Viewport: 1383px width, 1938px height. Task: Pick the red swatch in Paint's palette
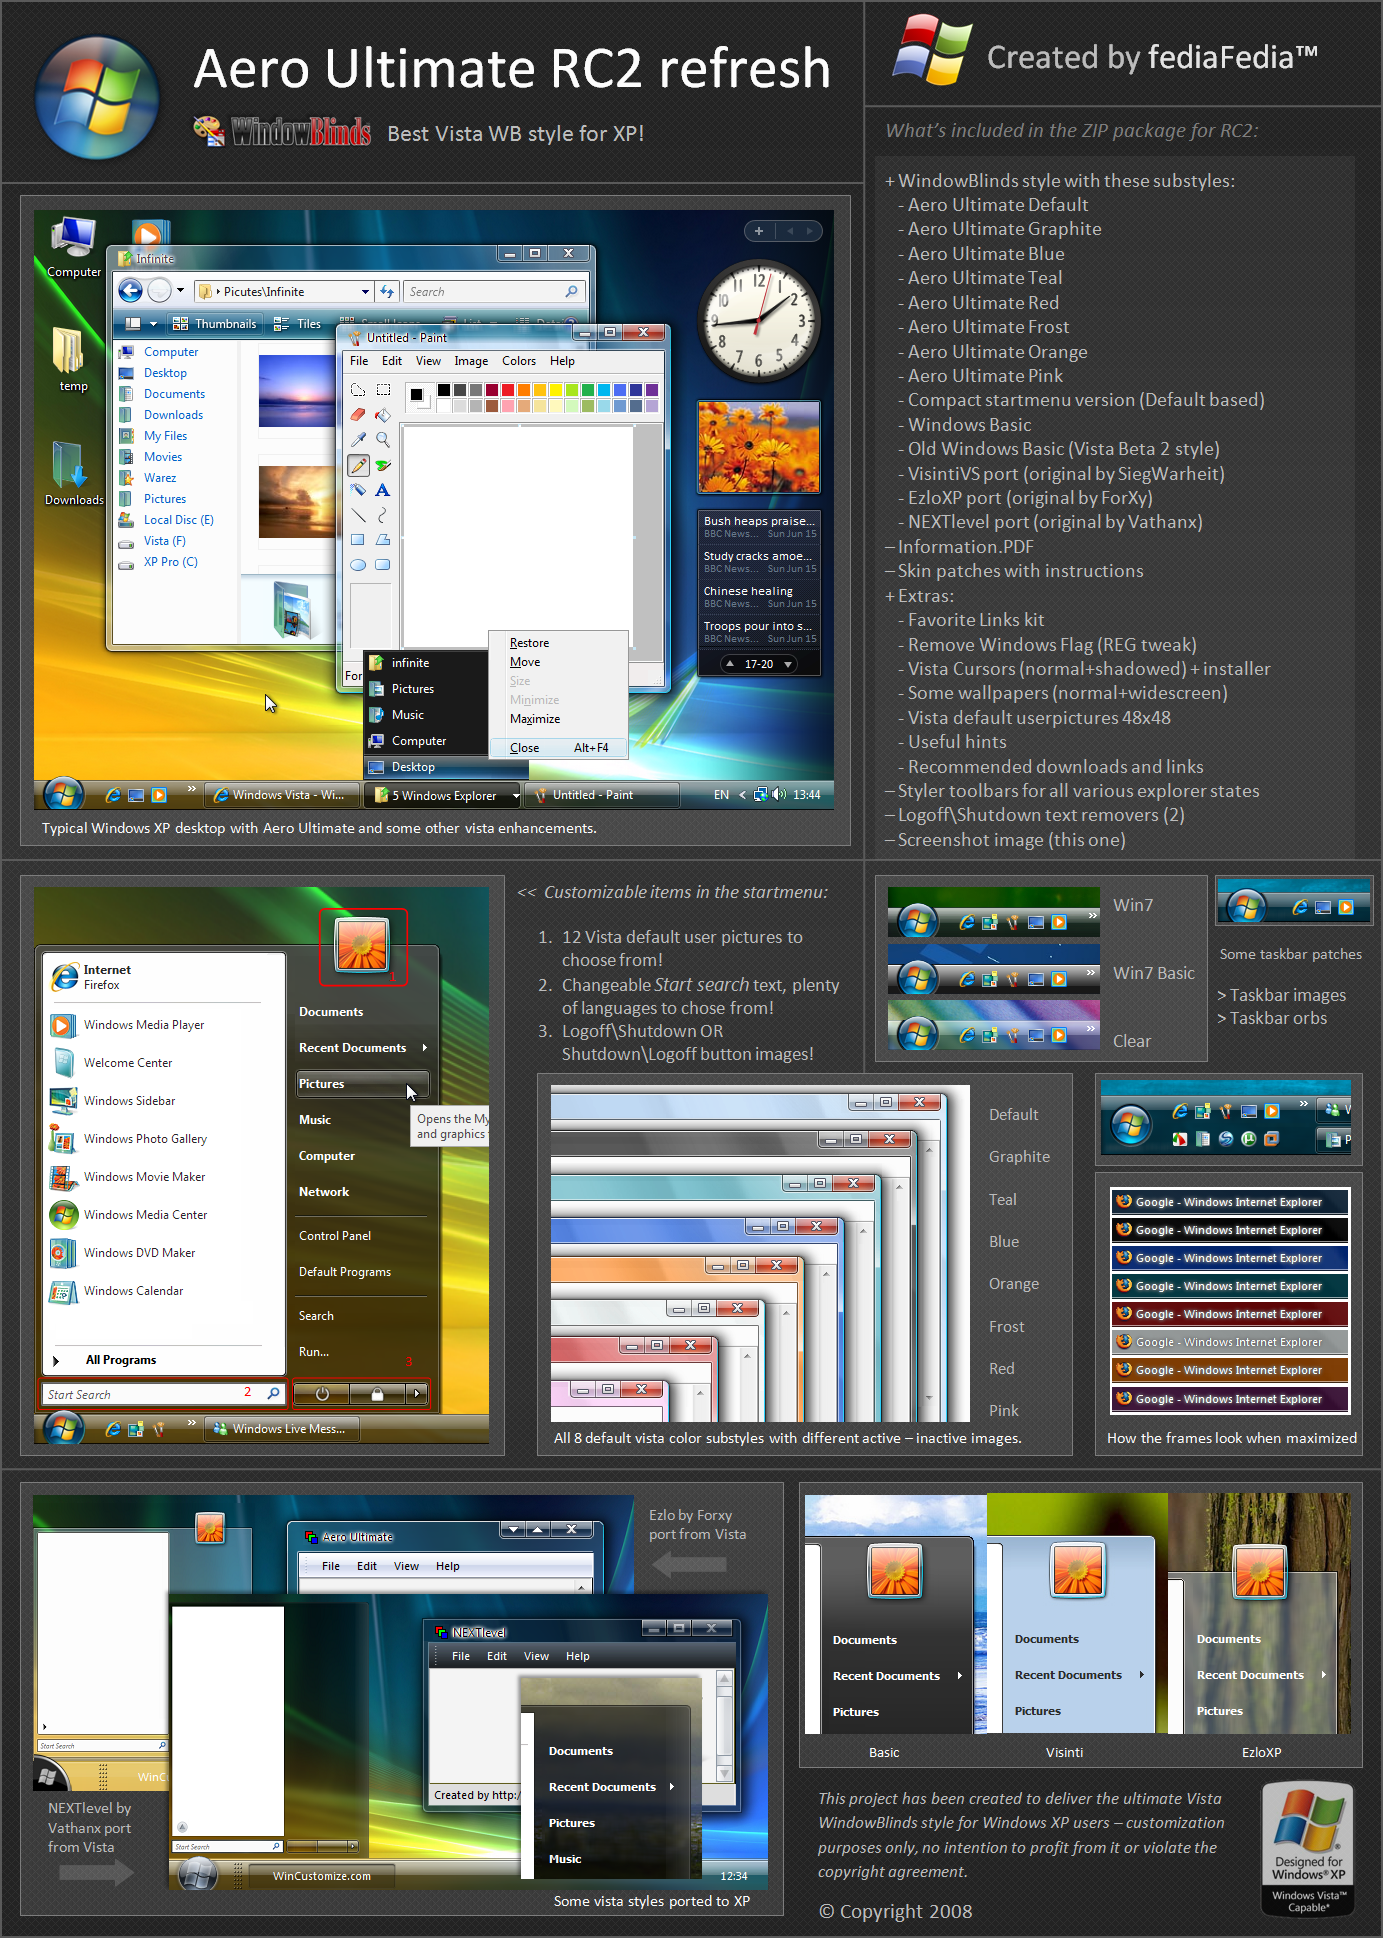[x=508, y=390]
